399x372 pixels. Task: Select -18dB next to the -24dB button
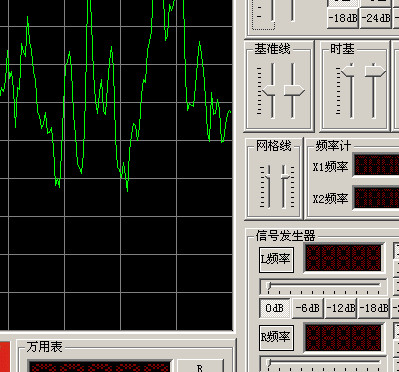click(x=343, y=18)
